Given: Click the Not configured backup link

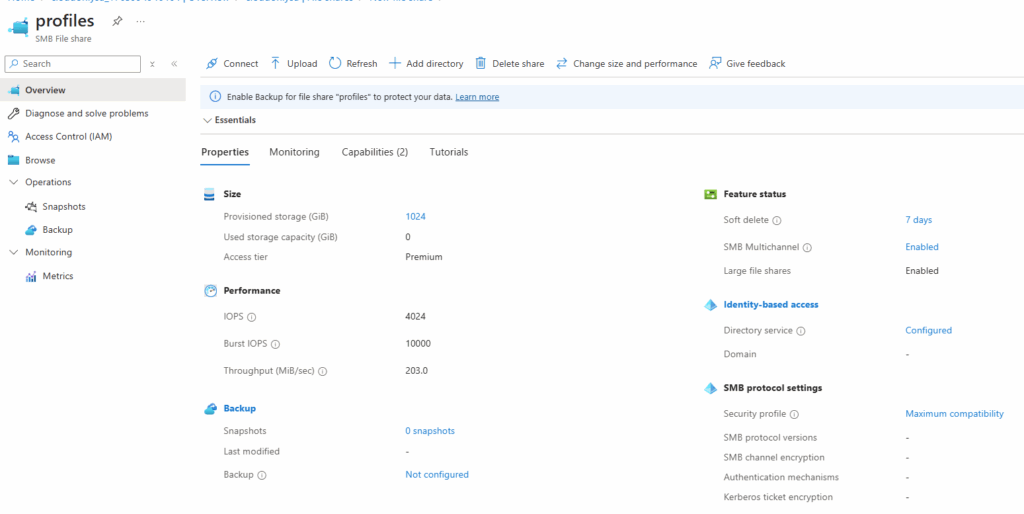Looking at the screenshot, I should pyautogui.click(x=436, y=475).
